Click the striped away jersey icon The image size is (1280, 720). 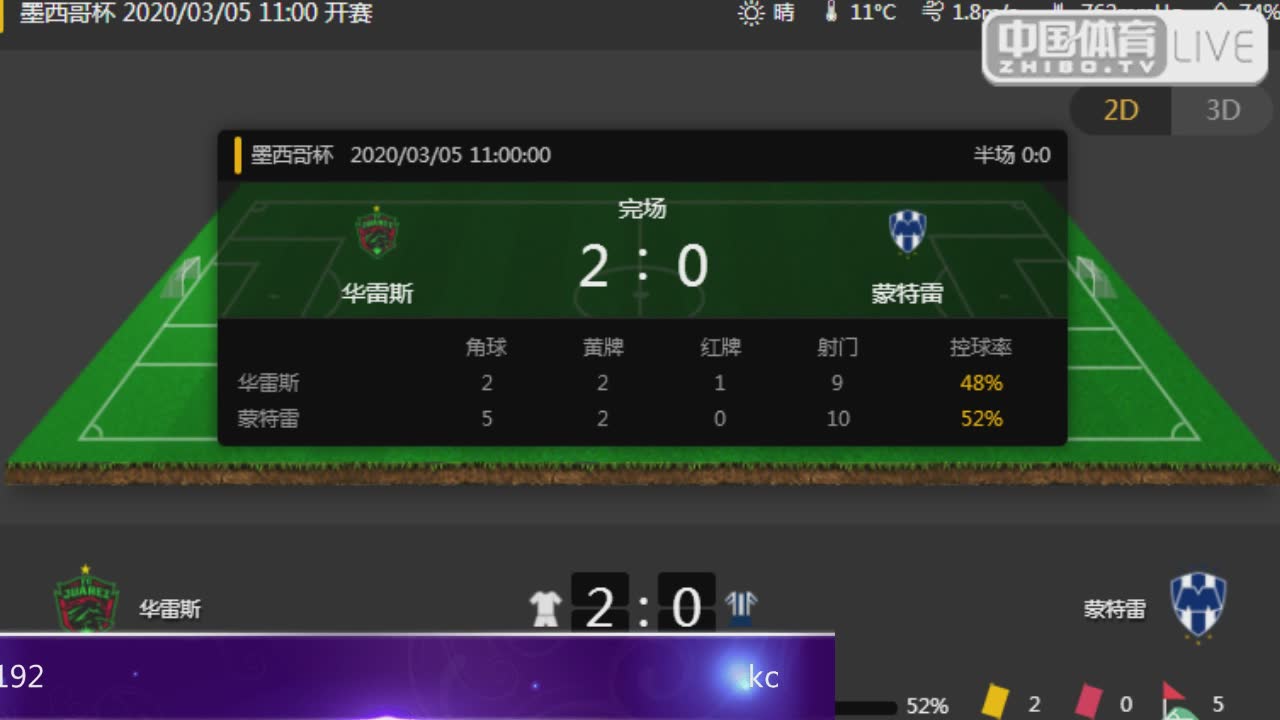(x=741, y=607)
